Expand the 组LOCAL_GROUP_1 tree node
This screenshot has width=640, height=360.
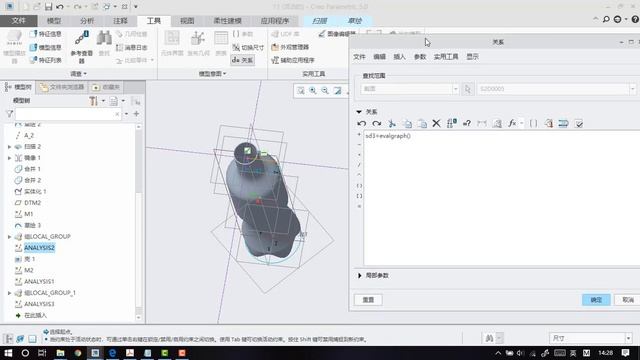[x=9, y=293]
